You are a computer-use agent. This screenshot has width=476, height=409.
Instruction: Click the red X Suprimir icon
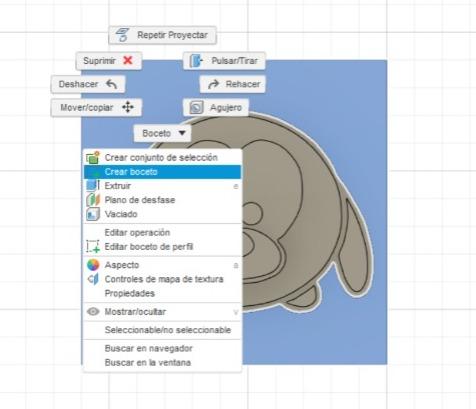[x=128, y=60]
